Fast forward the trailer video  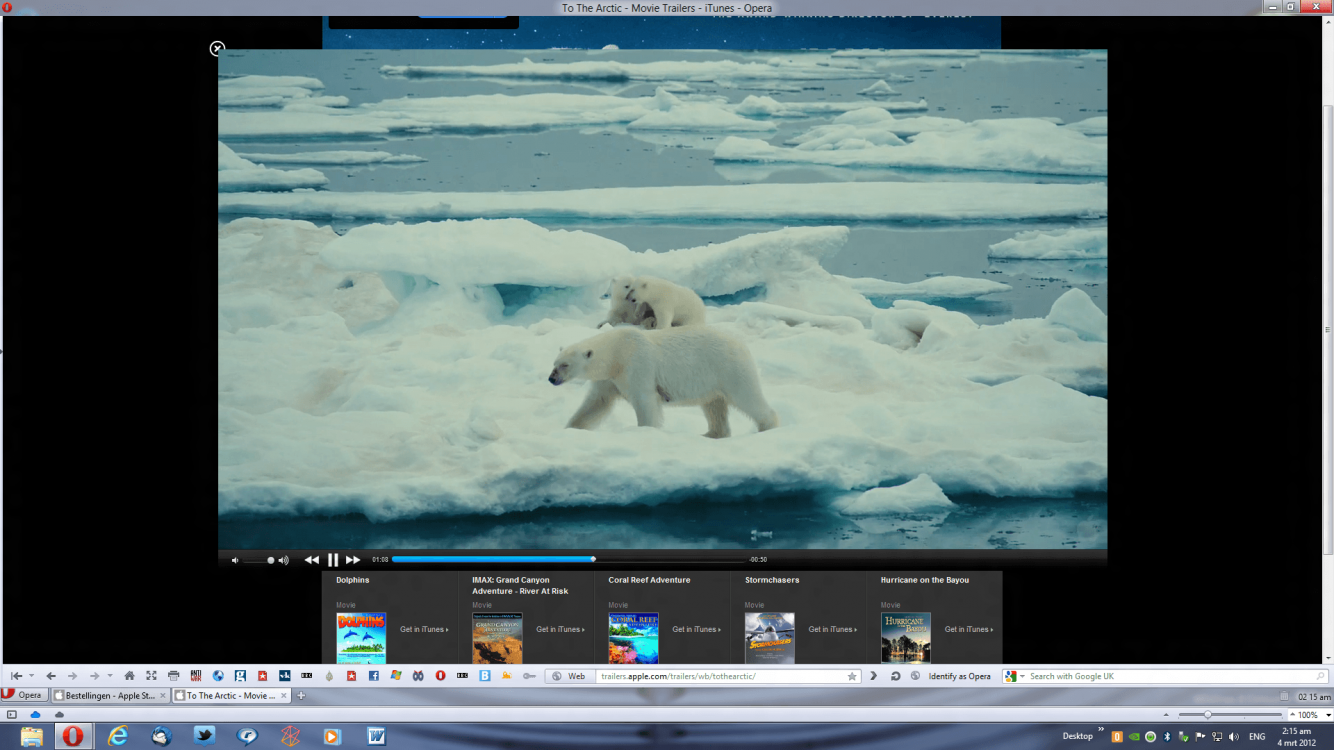pyautogui.click(x=353, y=560)
